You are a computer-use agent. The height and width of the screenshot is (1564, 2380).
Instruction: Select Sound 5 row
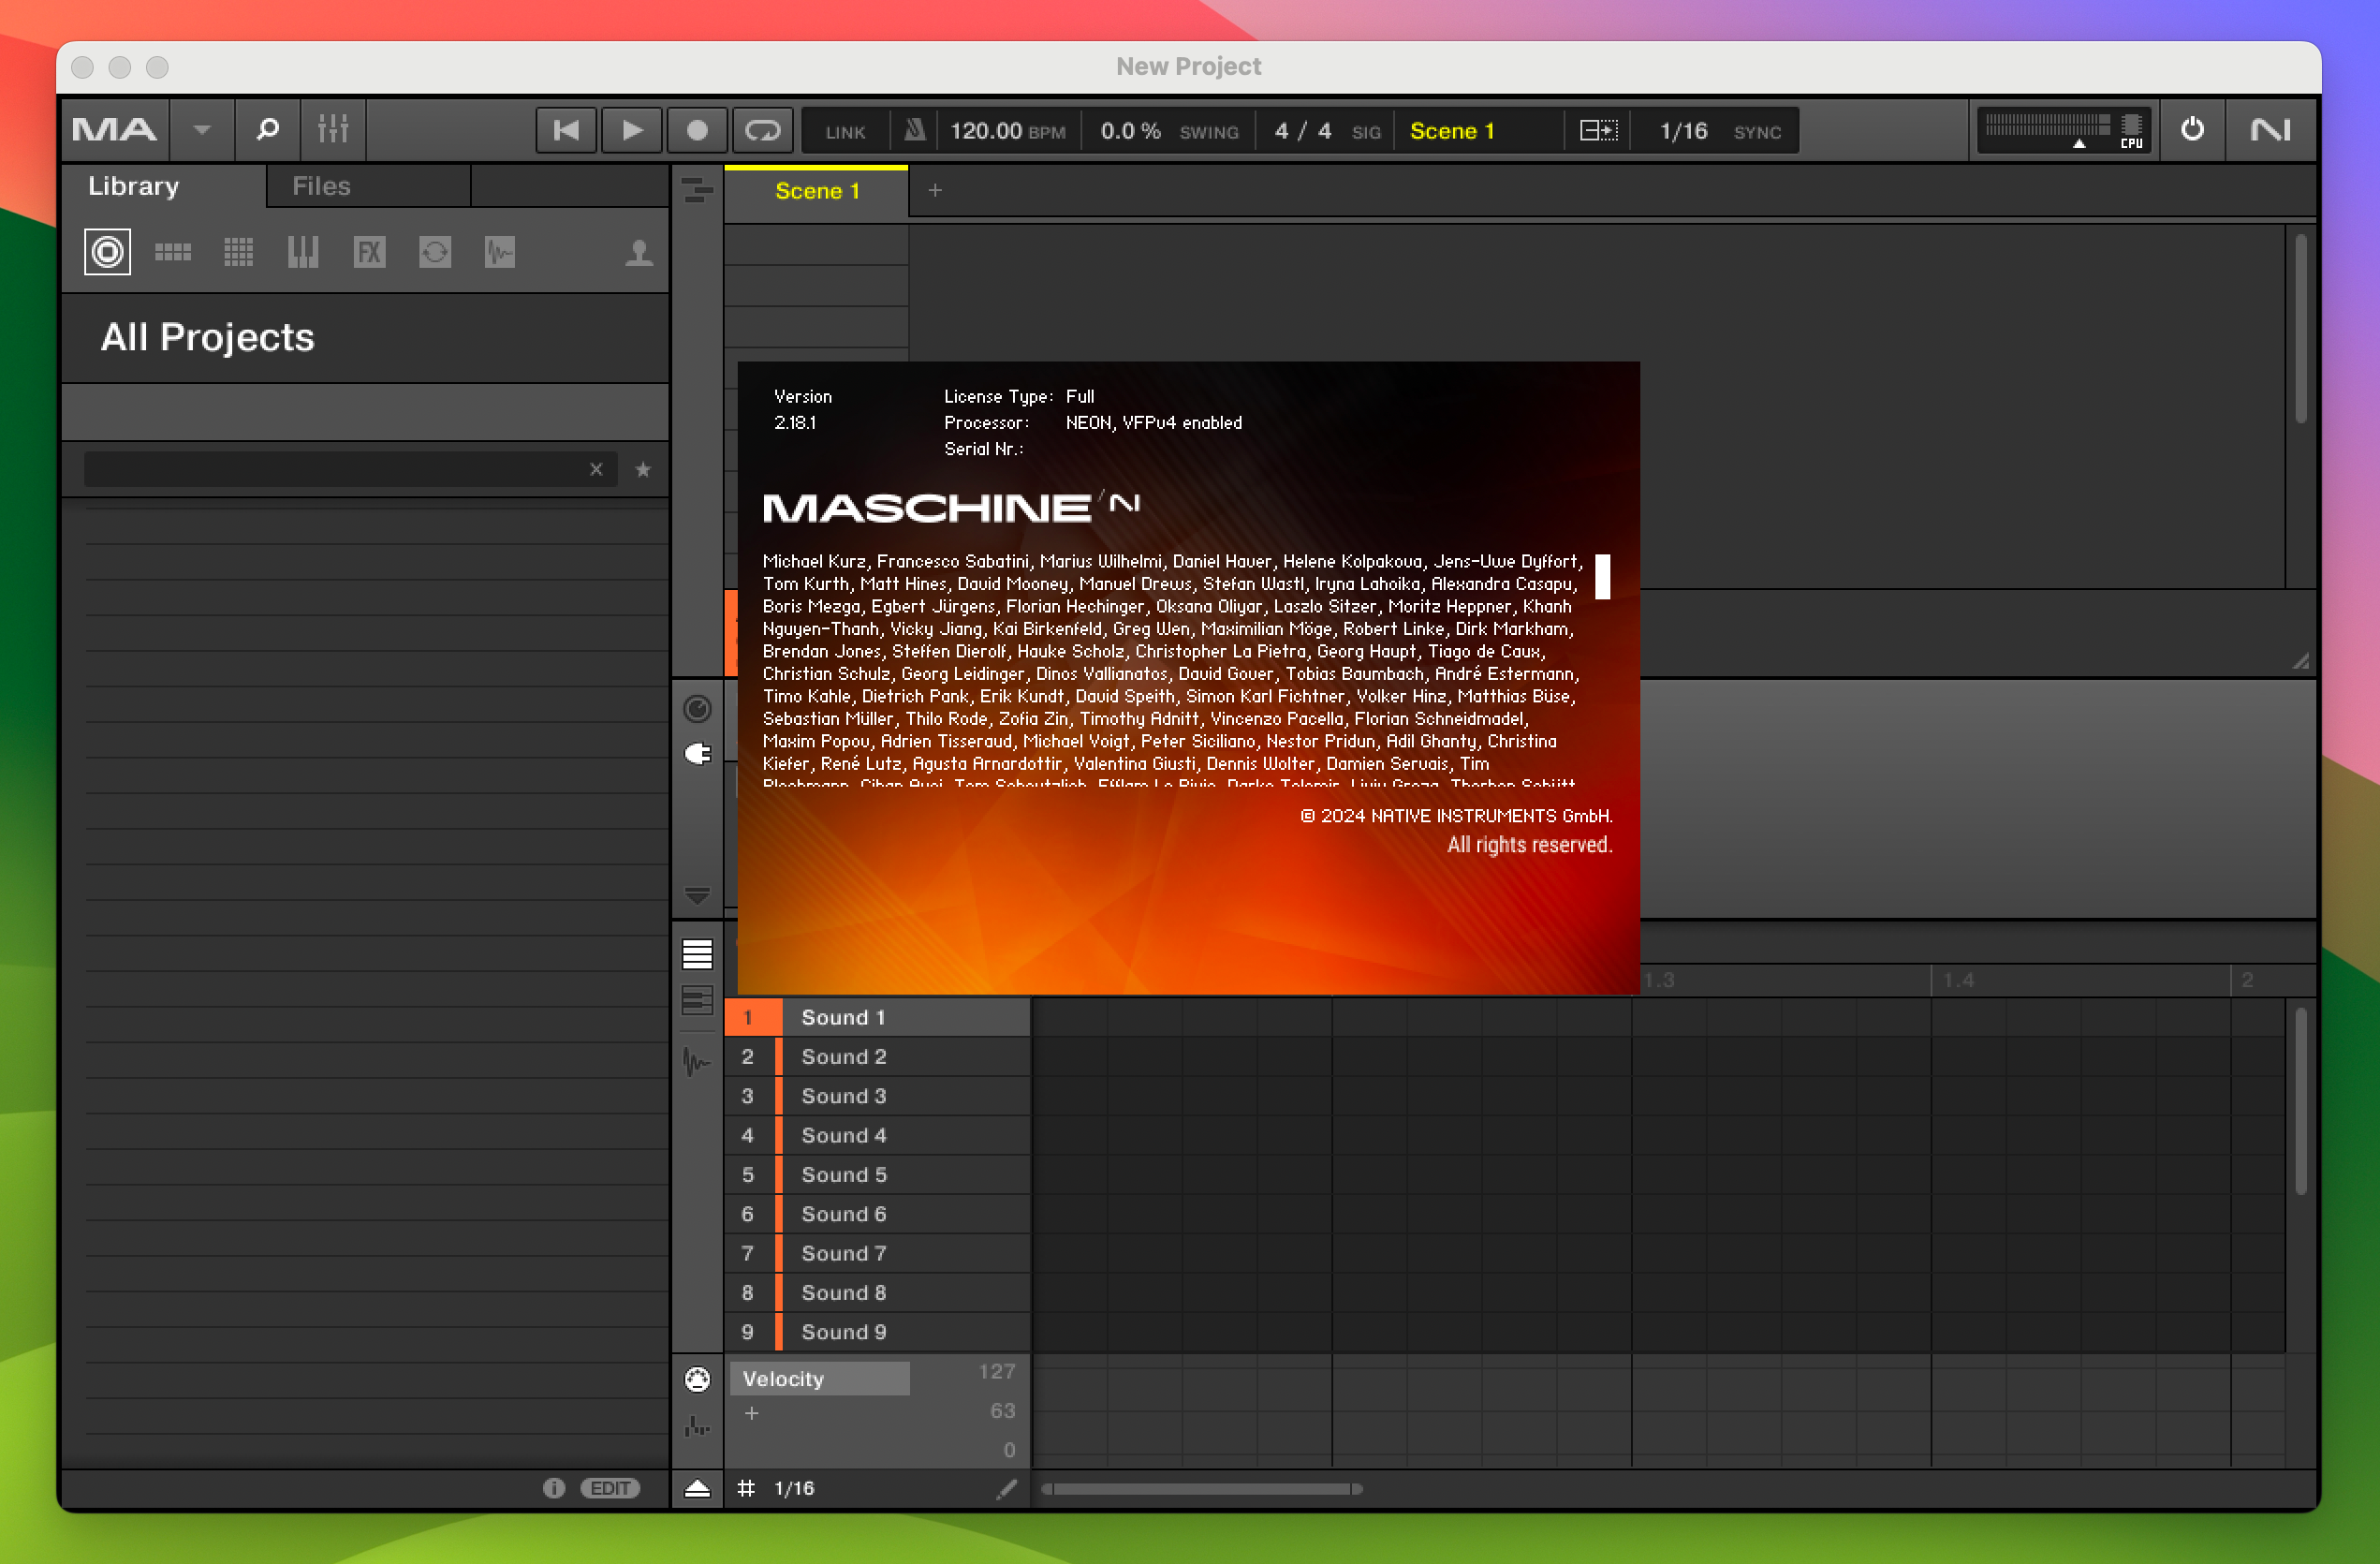tap(877, 1174)
